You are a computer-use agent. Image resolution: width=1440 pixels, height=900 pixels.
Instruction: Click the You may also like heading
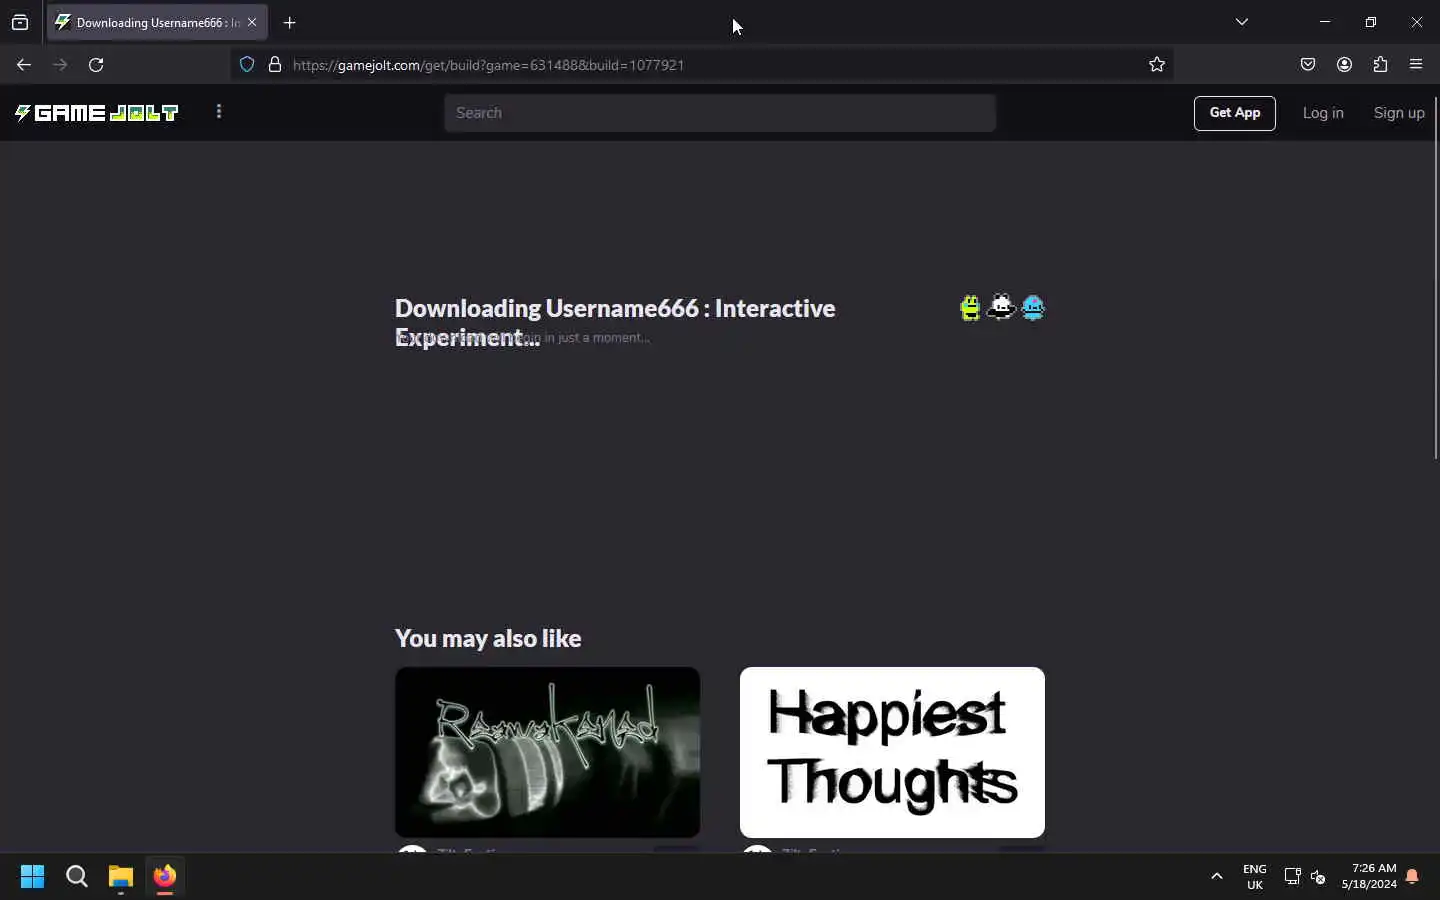click(488, 638)
